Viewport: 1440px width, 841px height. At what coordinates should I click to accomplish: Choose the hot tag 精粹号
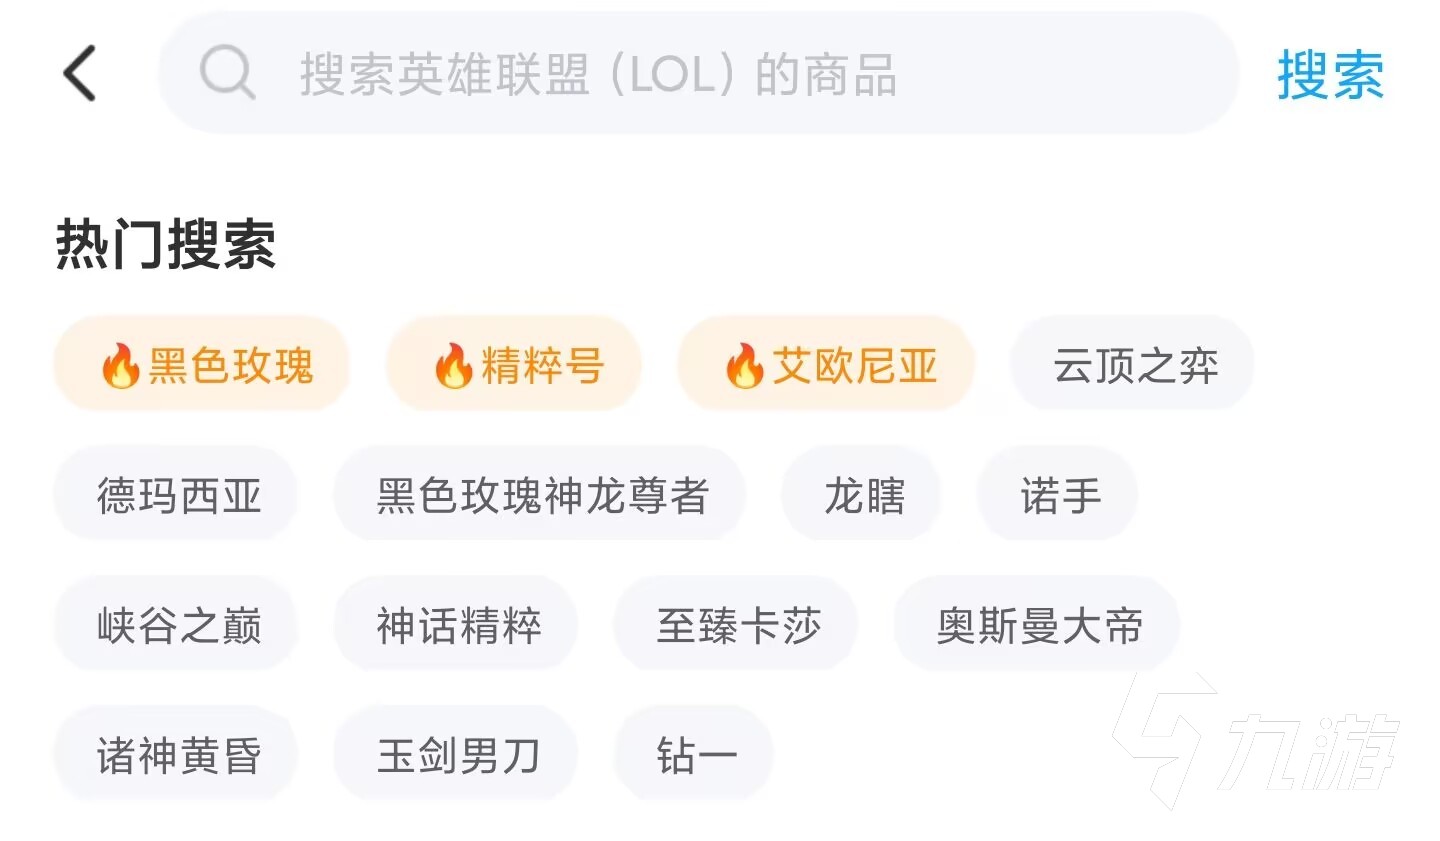click(x=514, y=365)
